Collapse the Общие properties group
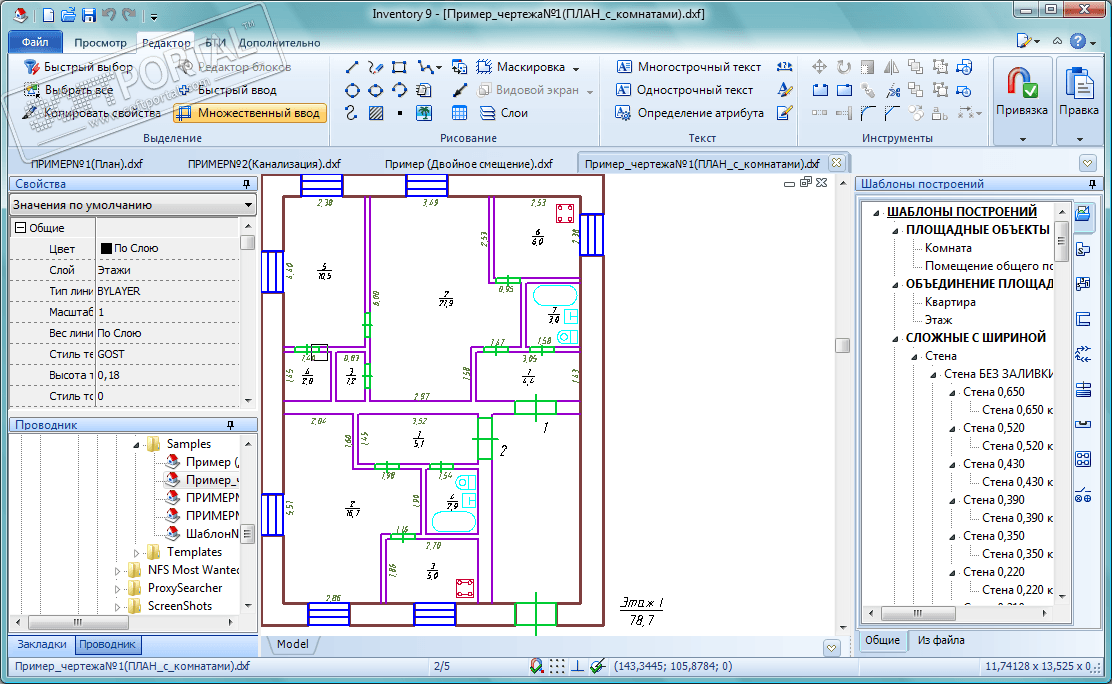This screenshot has height=684, width=1112. coord(19,228)
